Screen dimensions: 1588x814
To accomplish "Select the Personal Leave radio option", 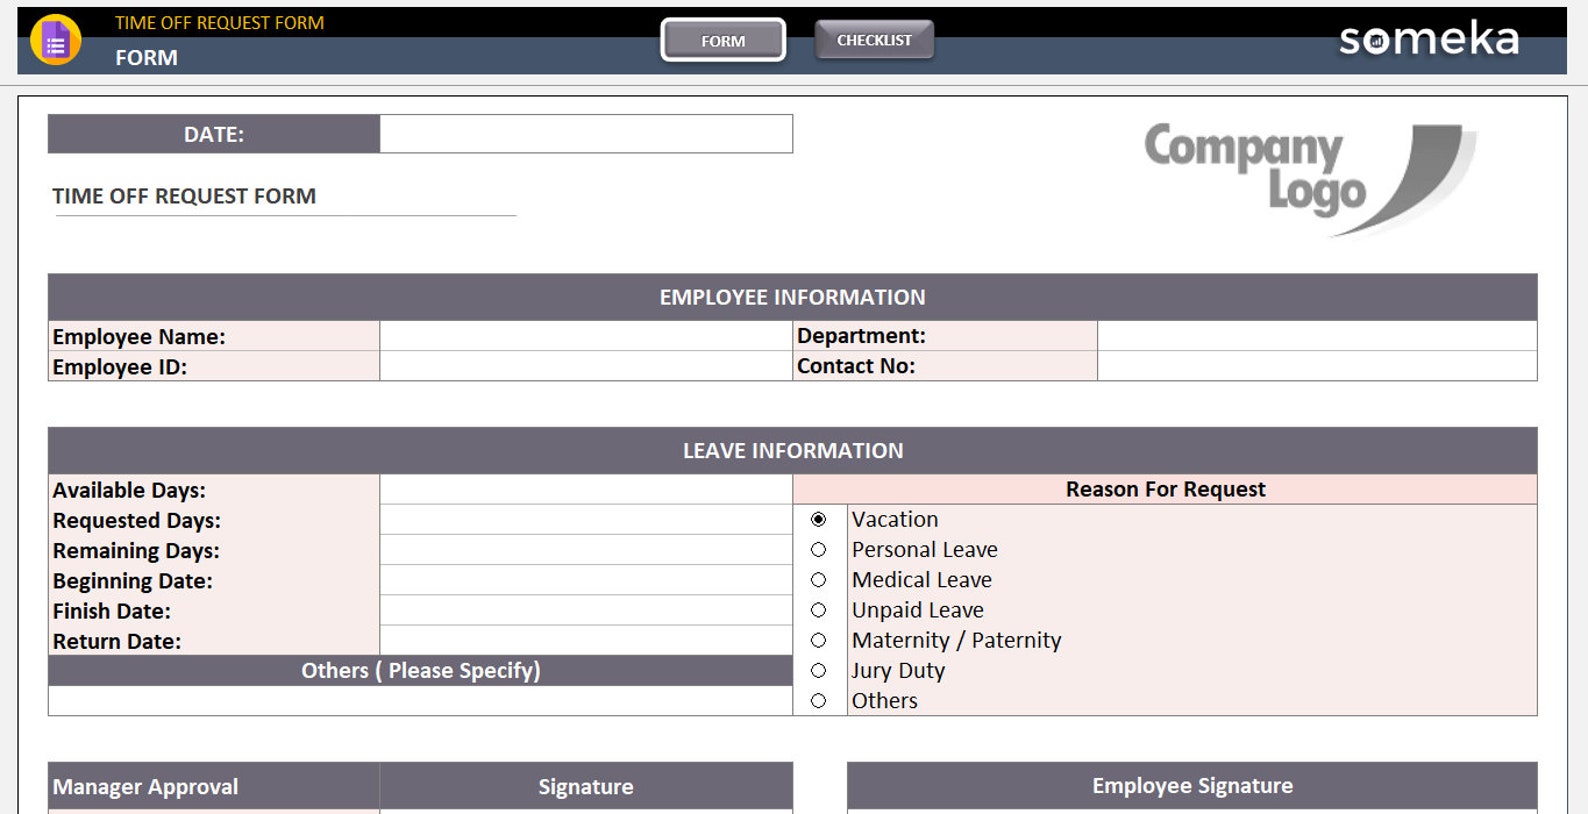I will click(818, 549).
